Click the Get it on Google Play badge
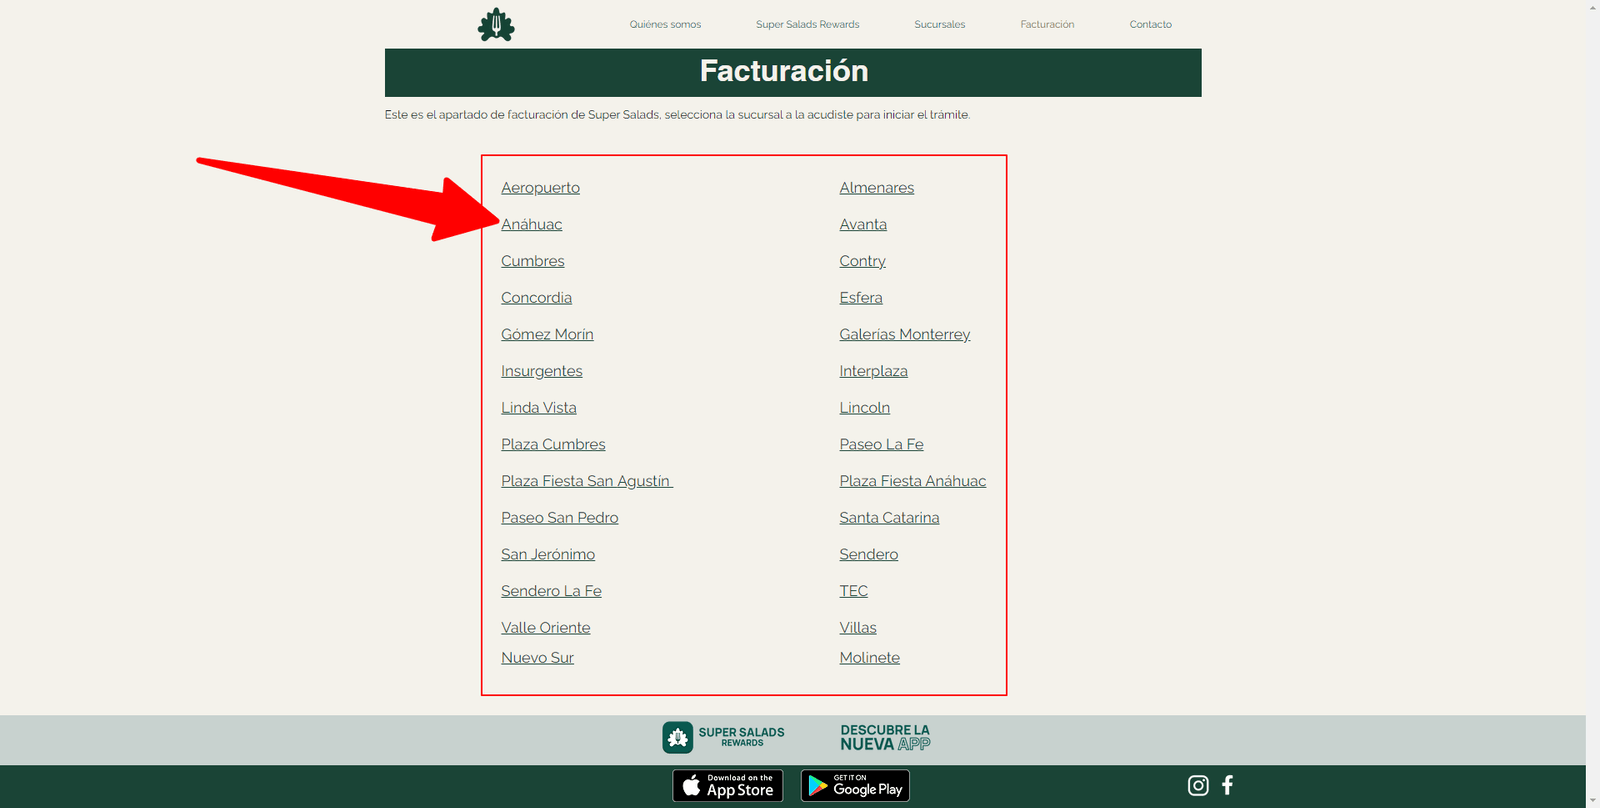This screenshot has width=1600, height=808. point(855,786)
